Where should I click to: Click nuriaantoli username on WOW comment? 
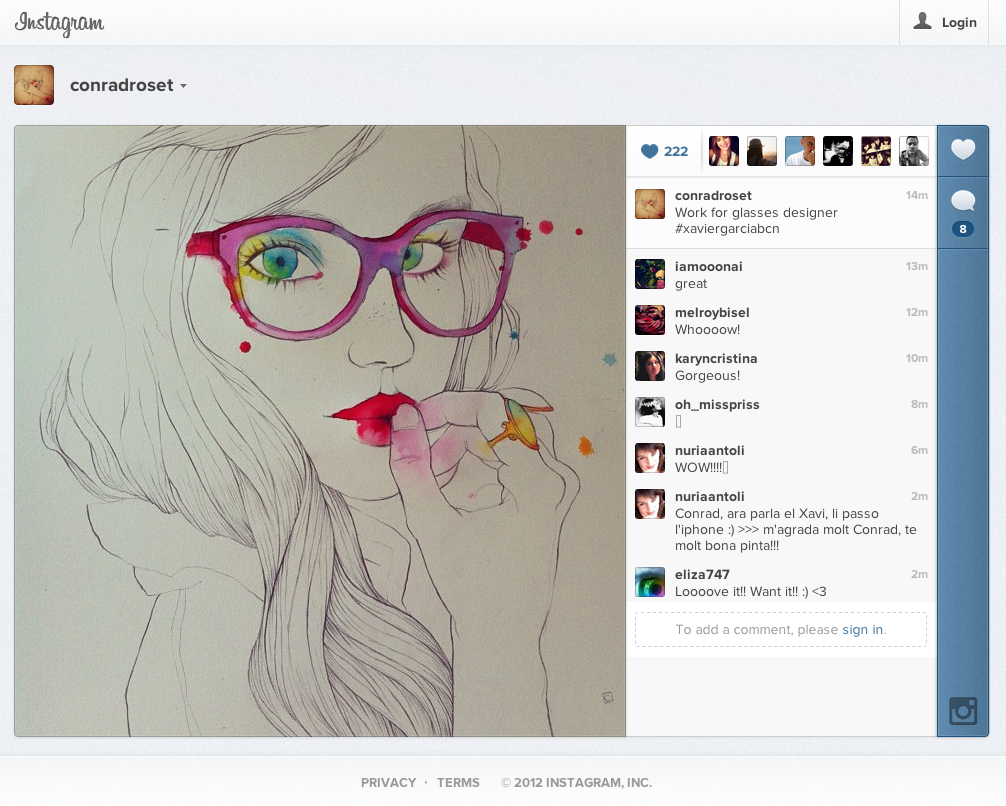[x=710, y=450]
